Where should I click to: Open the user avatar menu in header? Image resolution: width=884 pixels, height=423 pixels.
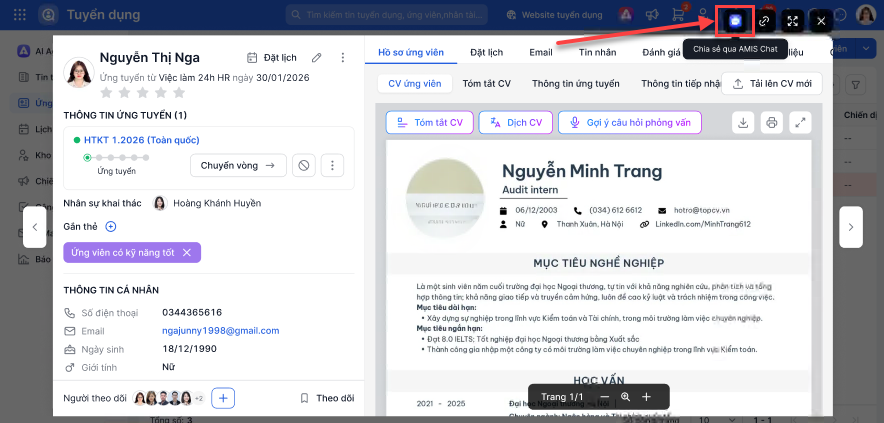click(x=865, y=15)
